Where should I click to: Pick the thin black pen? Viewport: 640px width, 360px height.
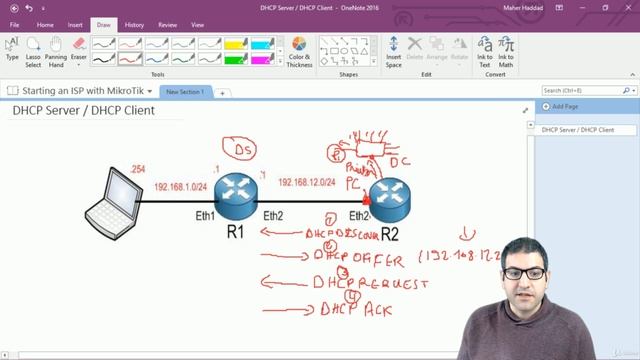click(x=104, y=43)
